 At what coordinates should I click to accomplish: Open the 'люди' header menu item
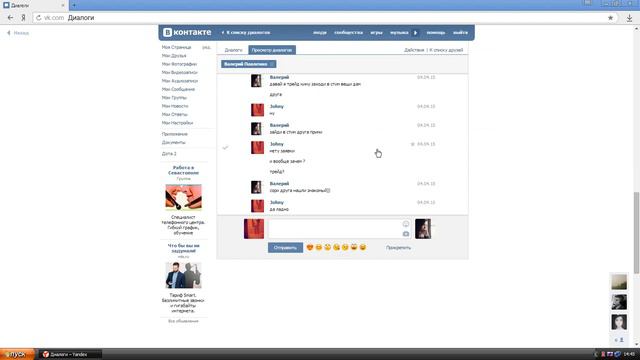tap(320, 32)
